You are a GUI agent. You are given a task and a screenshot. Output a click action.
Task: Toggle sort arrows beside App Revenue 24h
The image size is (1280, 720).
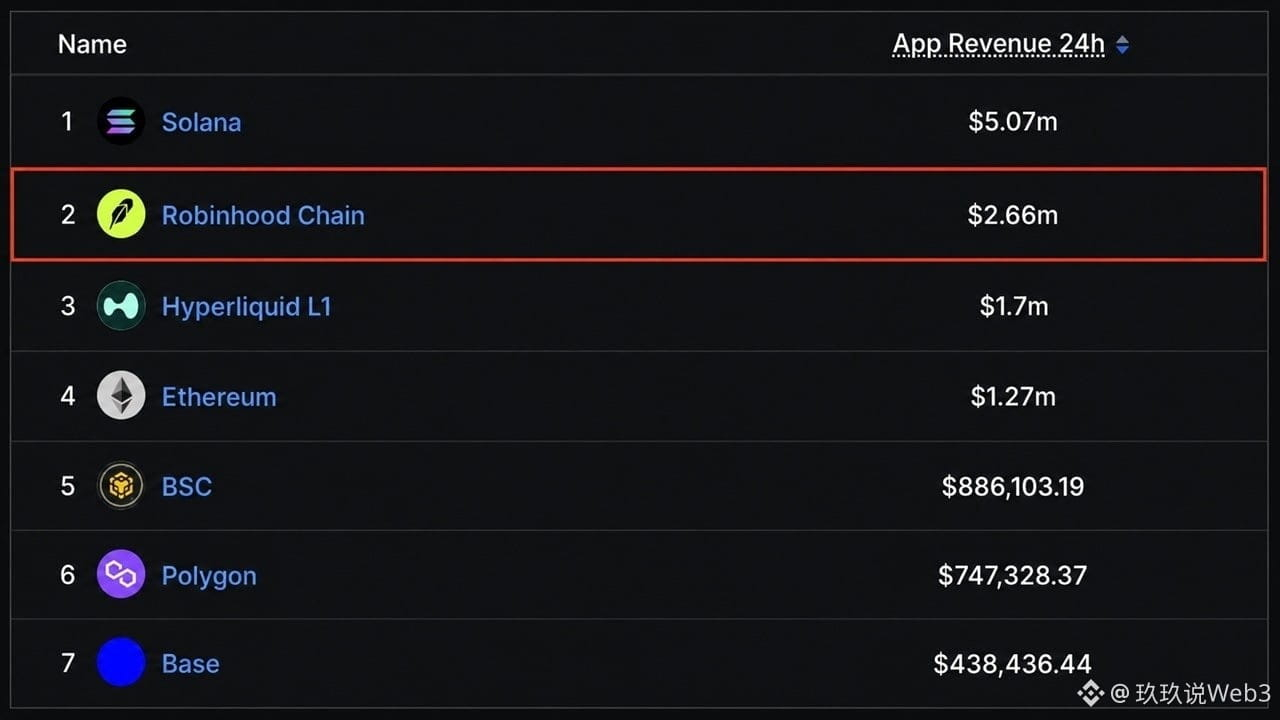click(x=1122, y=45)
